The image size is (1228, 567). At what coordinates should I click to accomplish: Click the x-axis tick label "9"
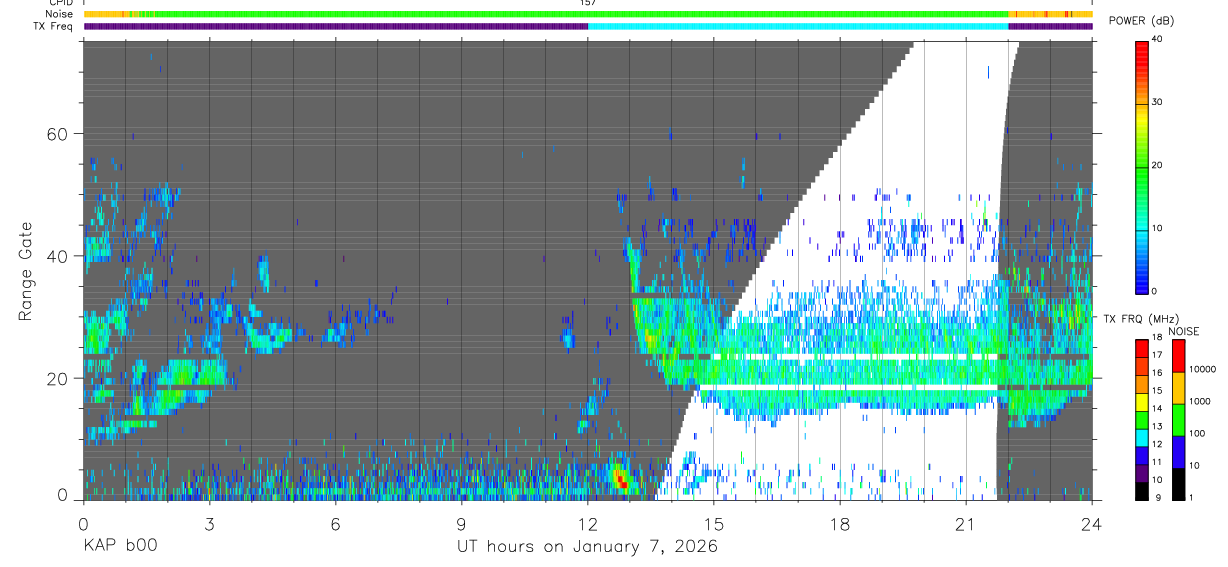(x=461, y=523)
